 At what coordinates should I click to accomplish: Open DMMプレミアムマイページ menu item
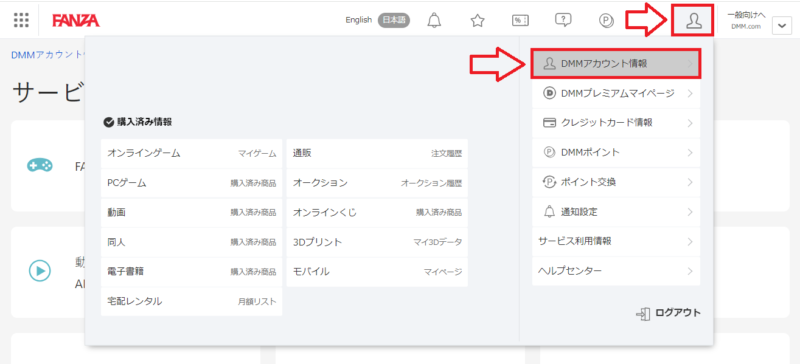click(x=616, y=93)
